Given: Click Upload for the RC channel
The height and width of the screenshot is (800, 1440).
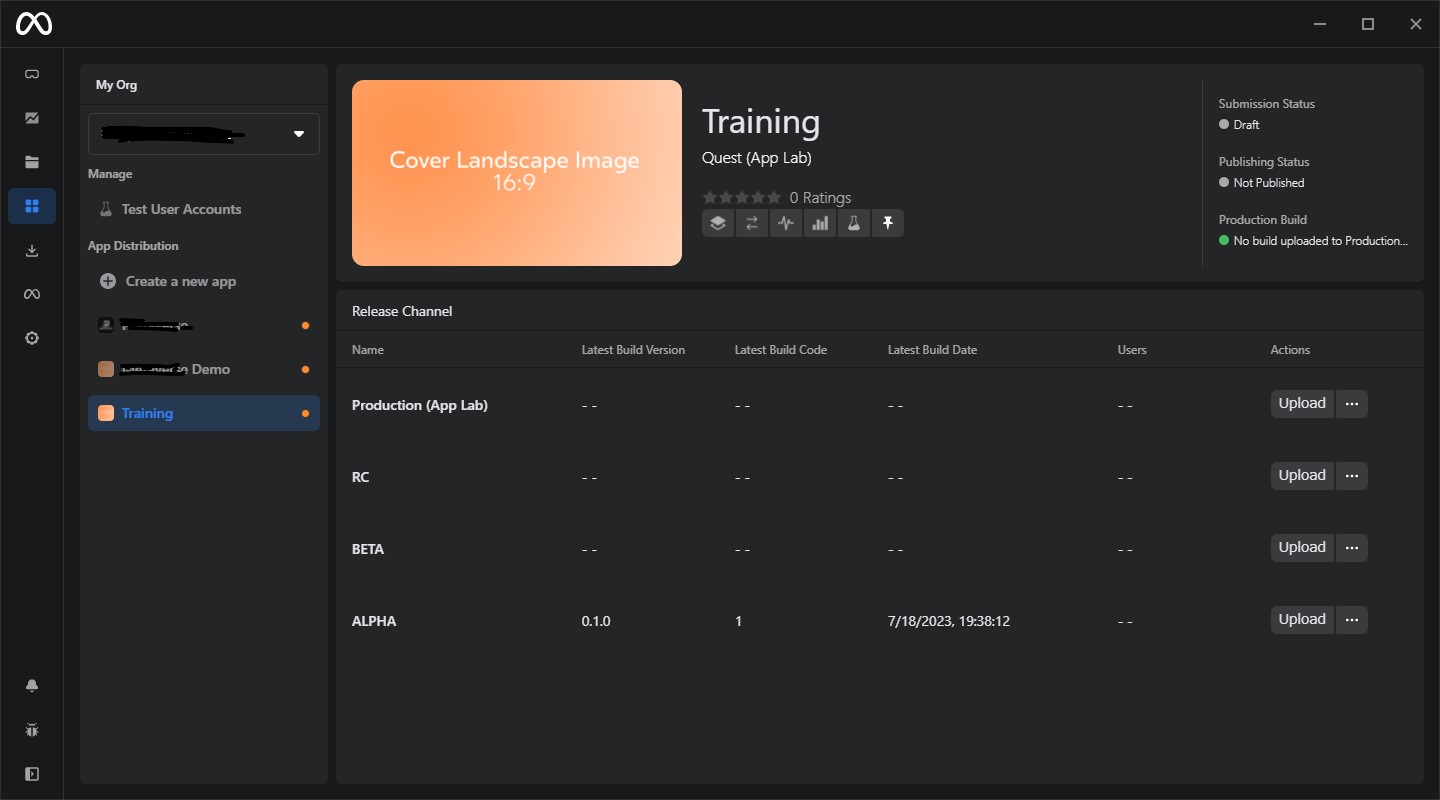Looking at the screenshot, I should coord(1302,476).
